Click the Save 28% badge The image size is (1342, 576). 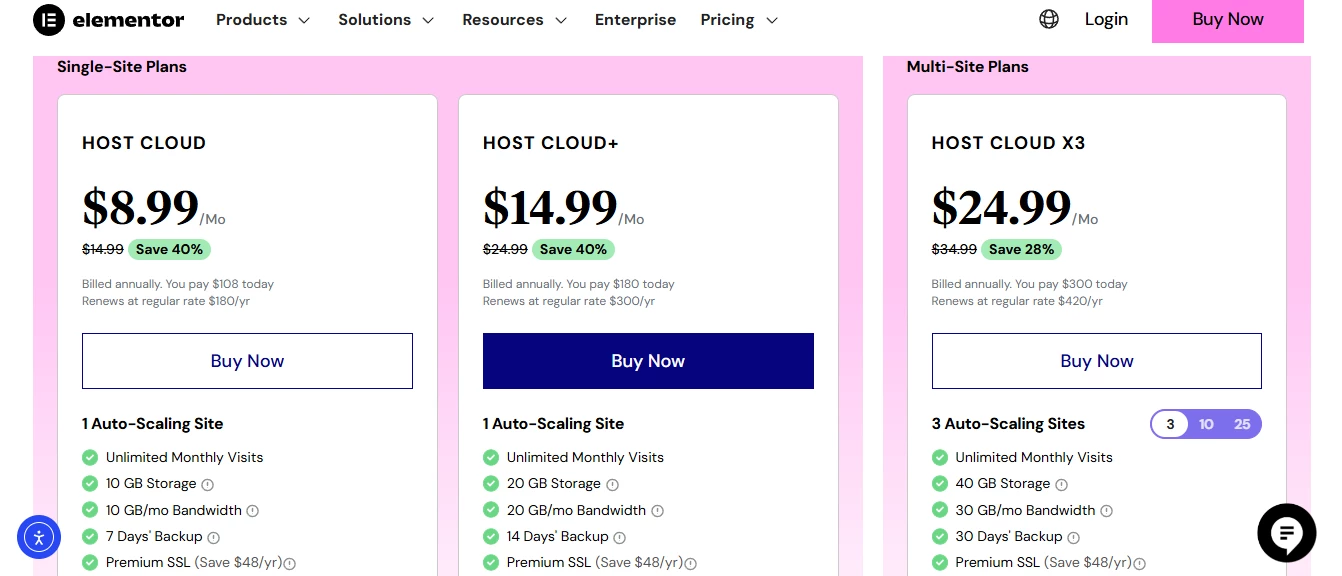pyautogui.click(x=1022, y=249)
